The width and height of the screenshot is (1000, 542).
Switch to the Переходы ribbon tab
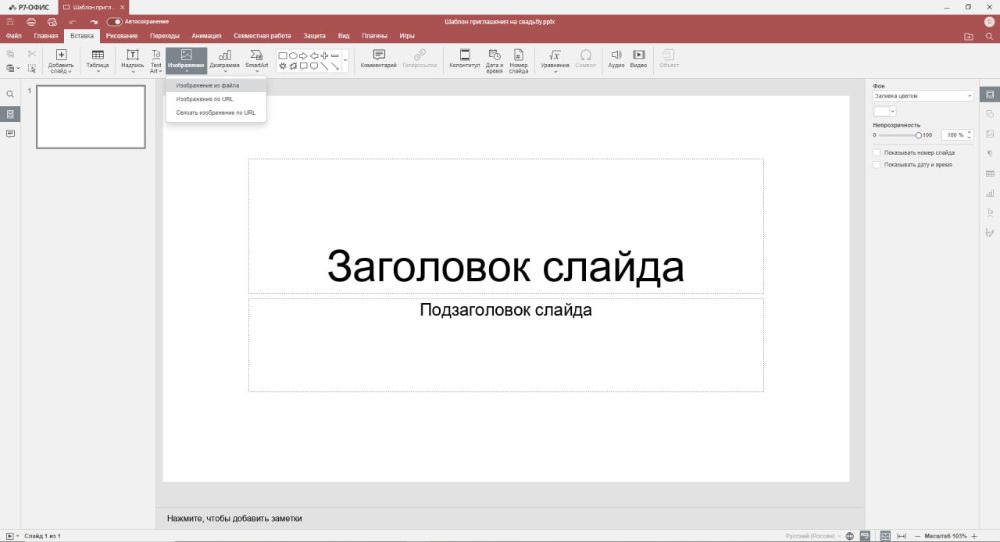pyautogui.click(x=165, y=36)
